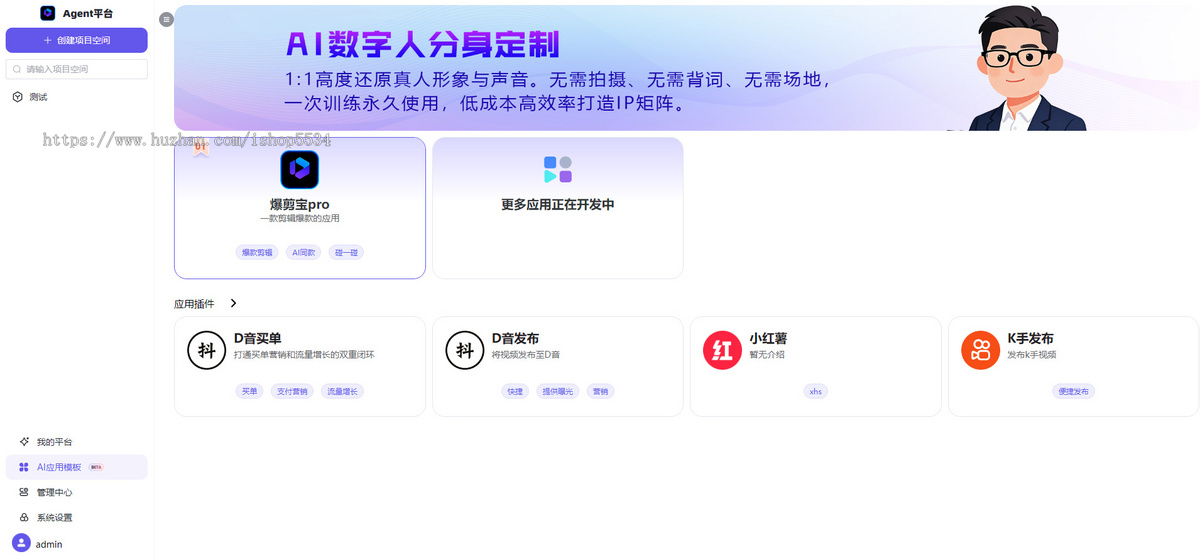
Task: Click the lock icon beside 系统设置
Action: [x=24, y=517]
